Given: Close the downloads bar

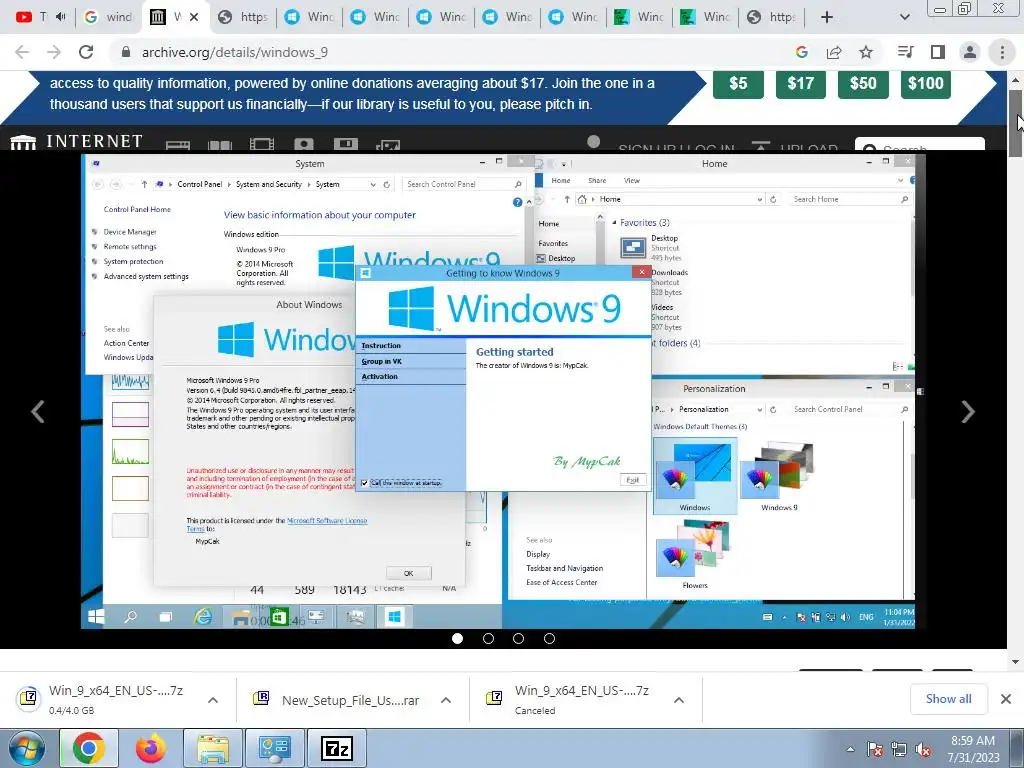Looking at the screenshot, I should pos(1006,699).
